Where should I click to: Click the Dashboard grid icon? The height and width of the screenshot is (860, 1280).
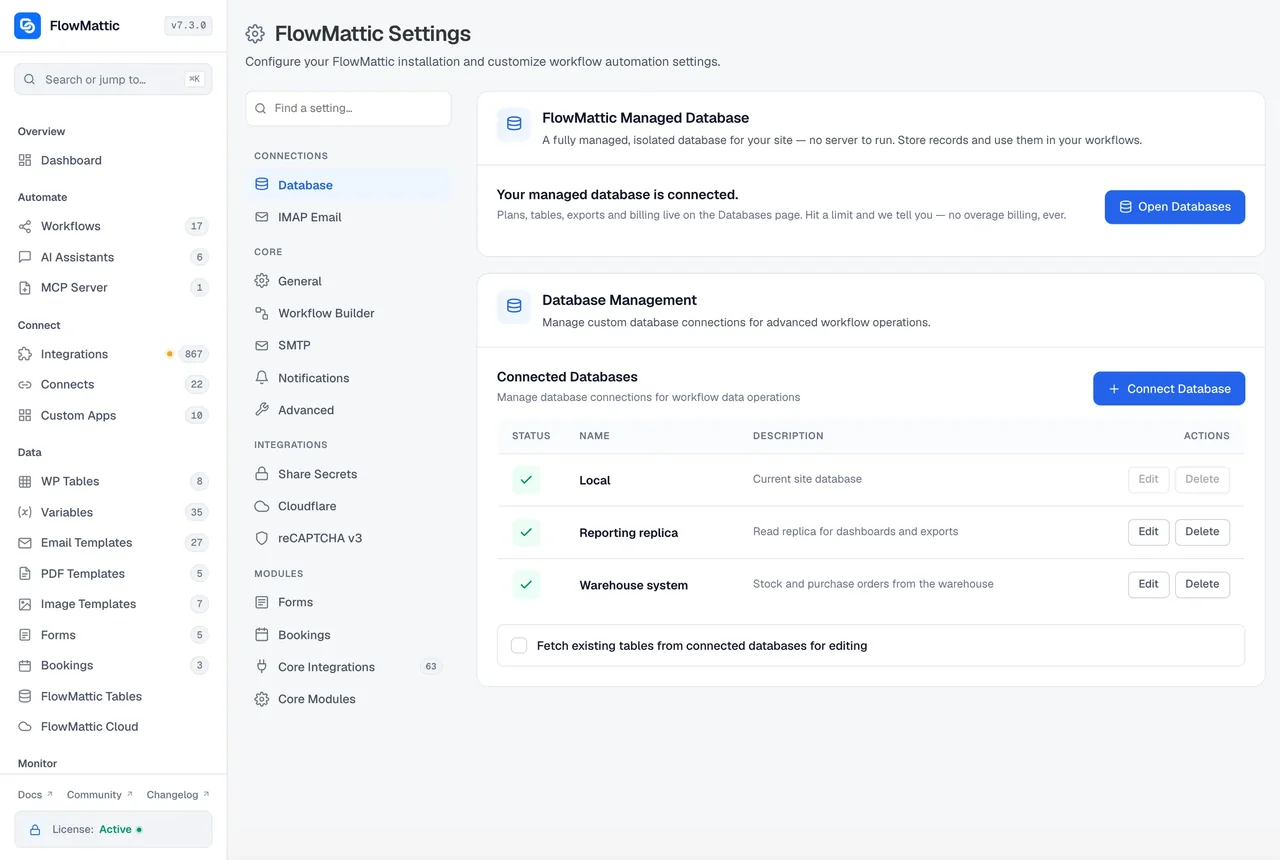tap(25, 160)
